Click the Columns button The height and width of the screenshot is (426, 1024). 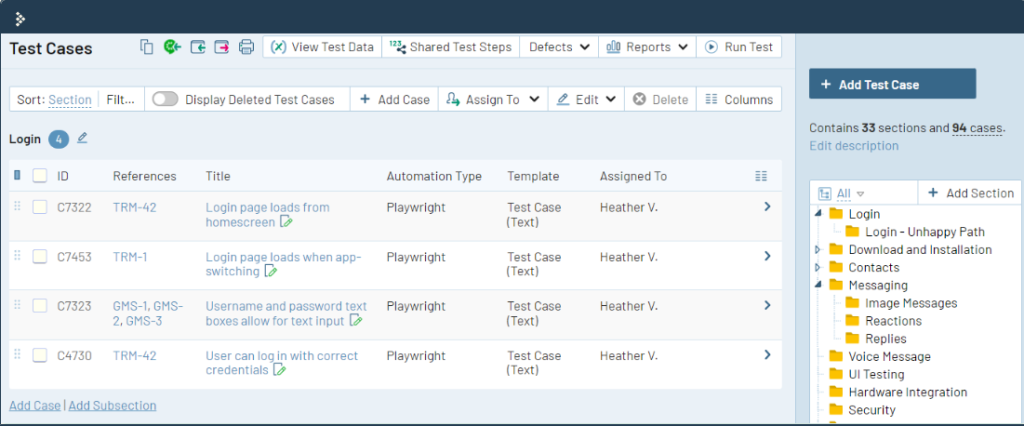tap(739, 99)
